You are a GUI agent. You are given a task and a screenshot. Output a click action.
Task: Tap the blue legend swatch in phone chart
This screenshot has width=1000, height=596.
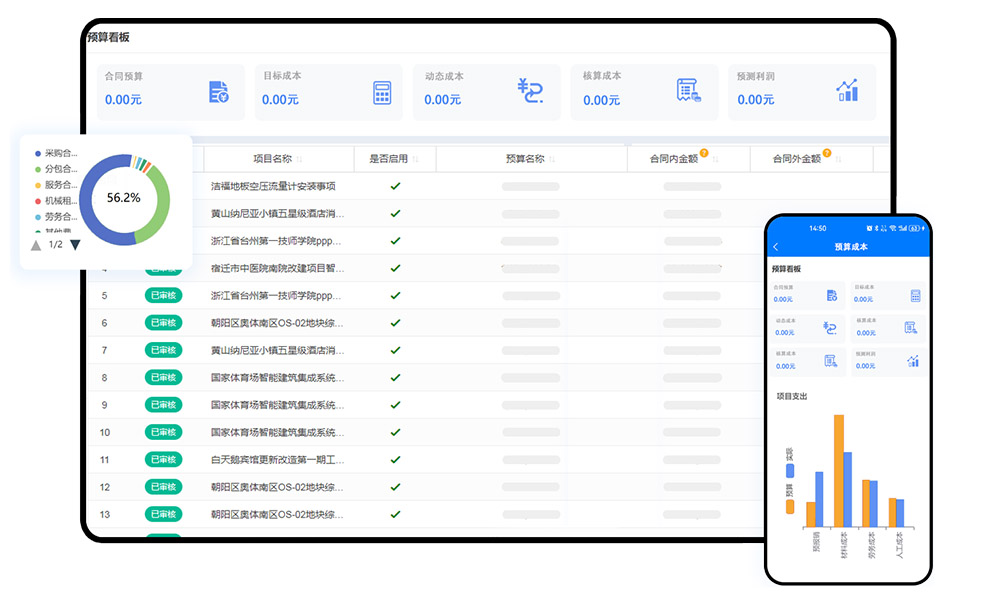tap(790, 471)
